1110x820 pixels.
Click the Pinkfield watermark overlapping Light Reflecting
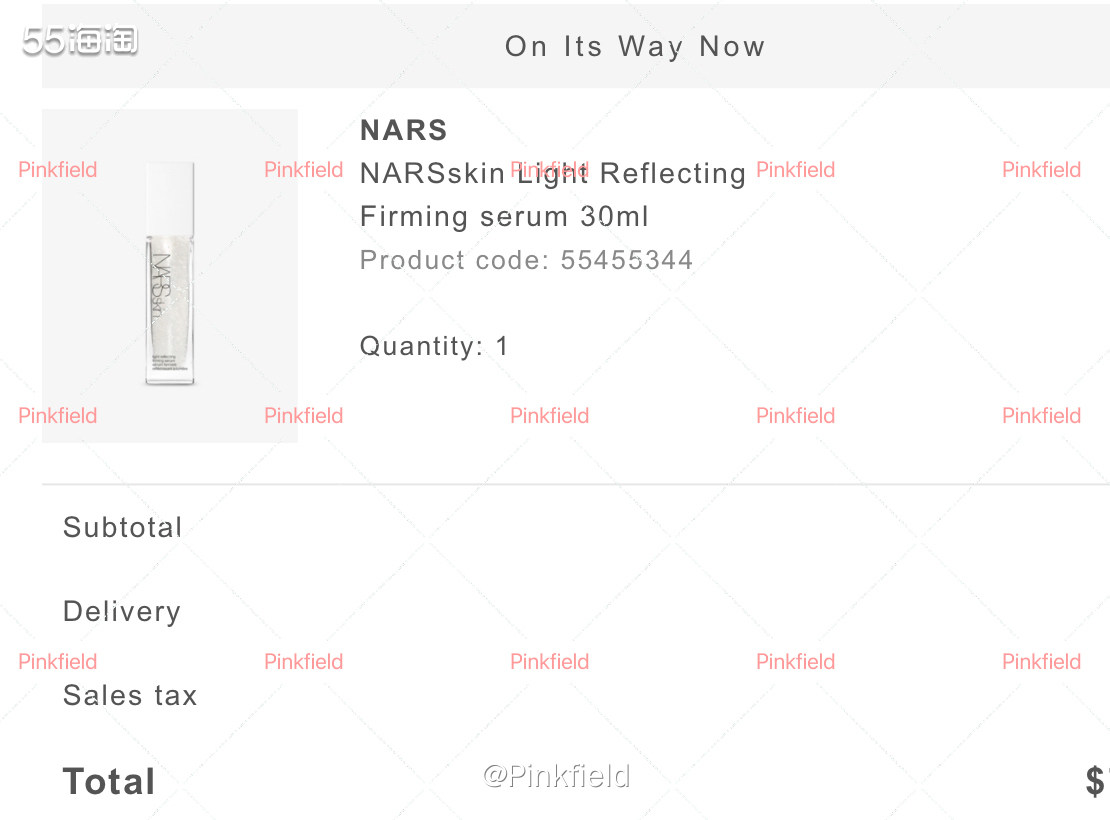pos(549,170)
